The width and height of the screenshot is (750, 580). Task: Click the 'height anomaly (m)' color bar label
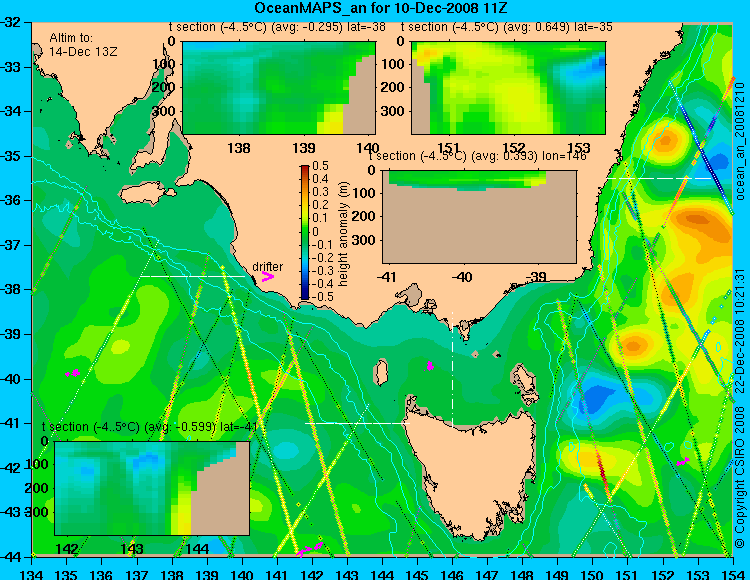[x=343, y=234]
